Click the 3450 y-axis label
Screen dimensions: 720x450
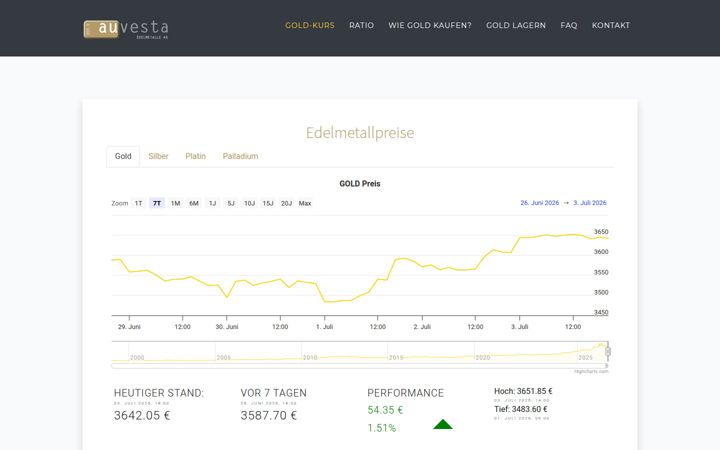[601, 313]
